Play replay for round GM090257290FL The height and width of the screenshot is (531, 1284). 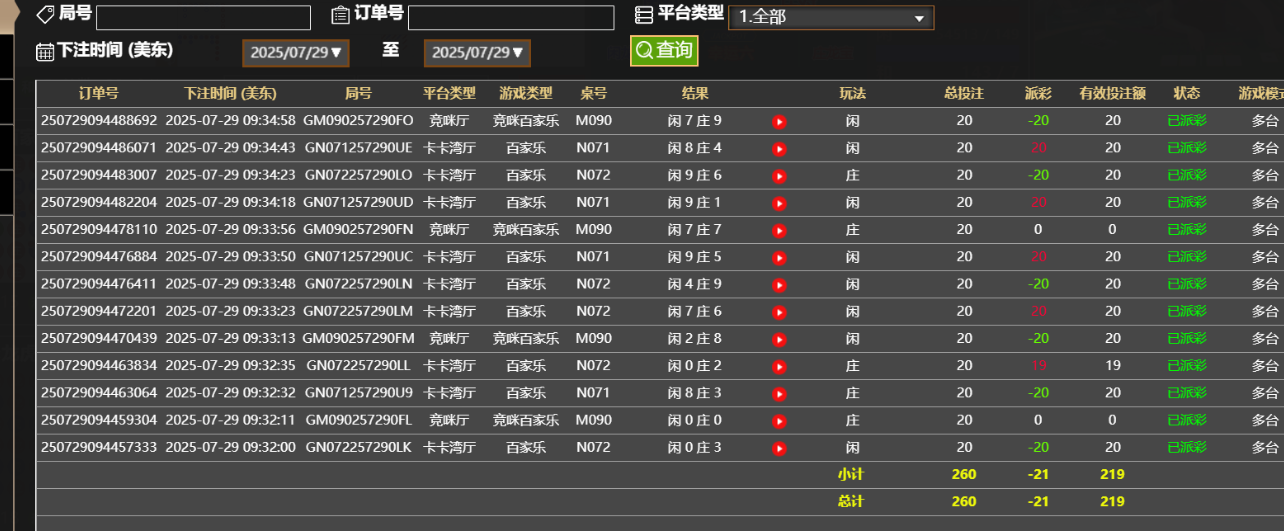779,421
